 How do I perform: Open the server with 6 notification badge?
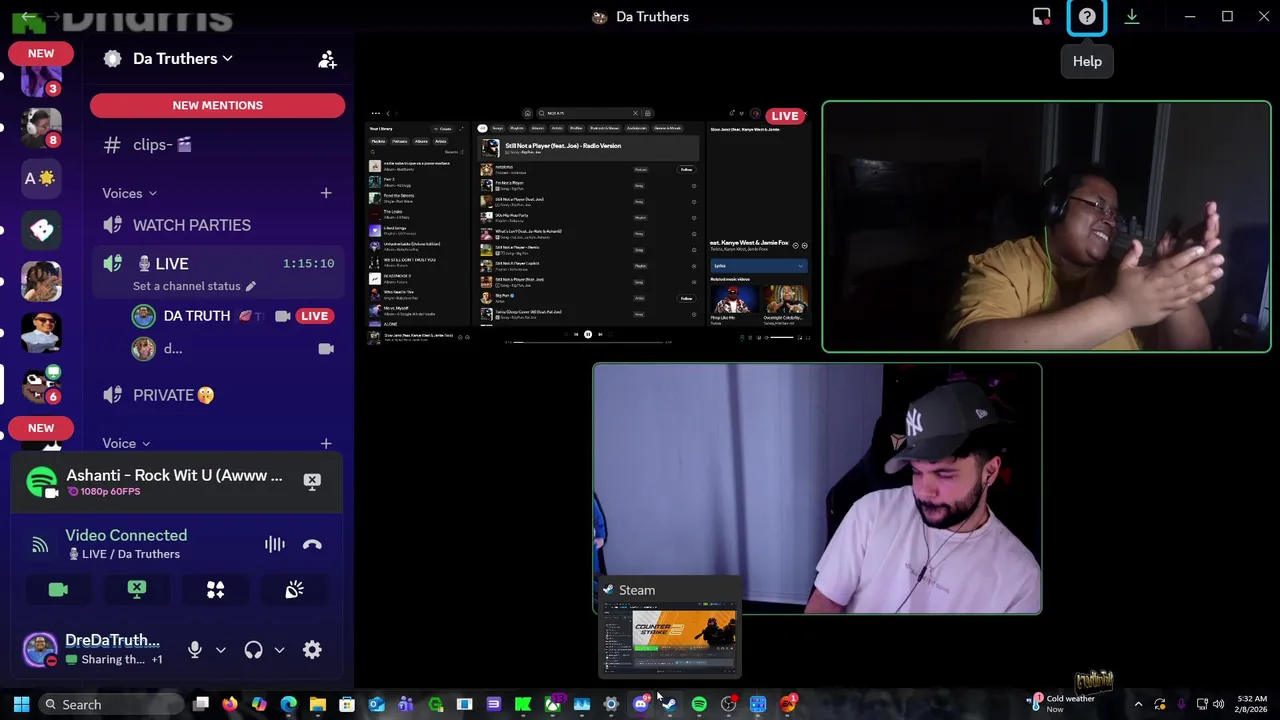point(41,385)
